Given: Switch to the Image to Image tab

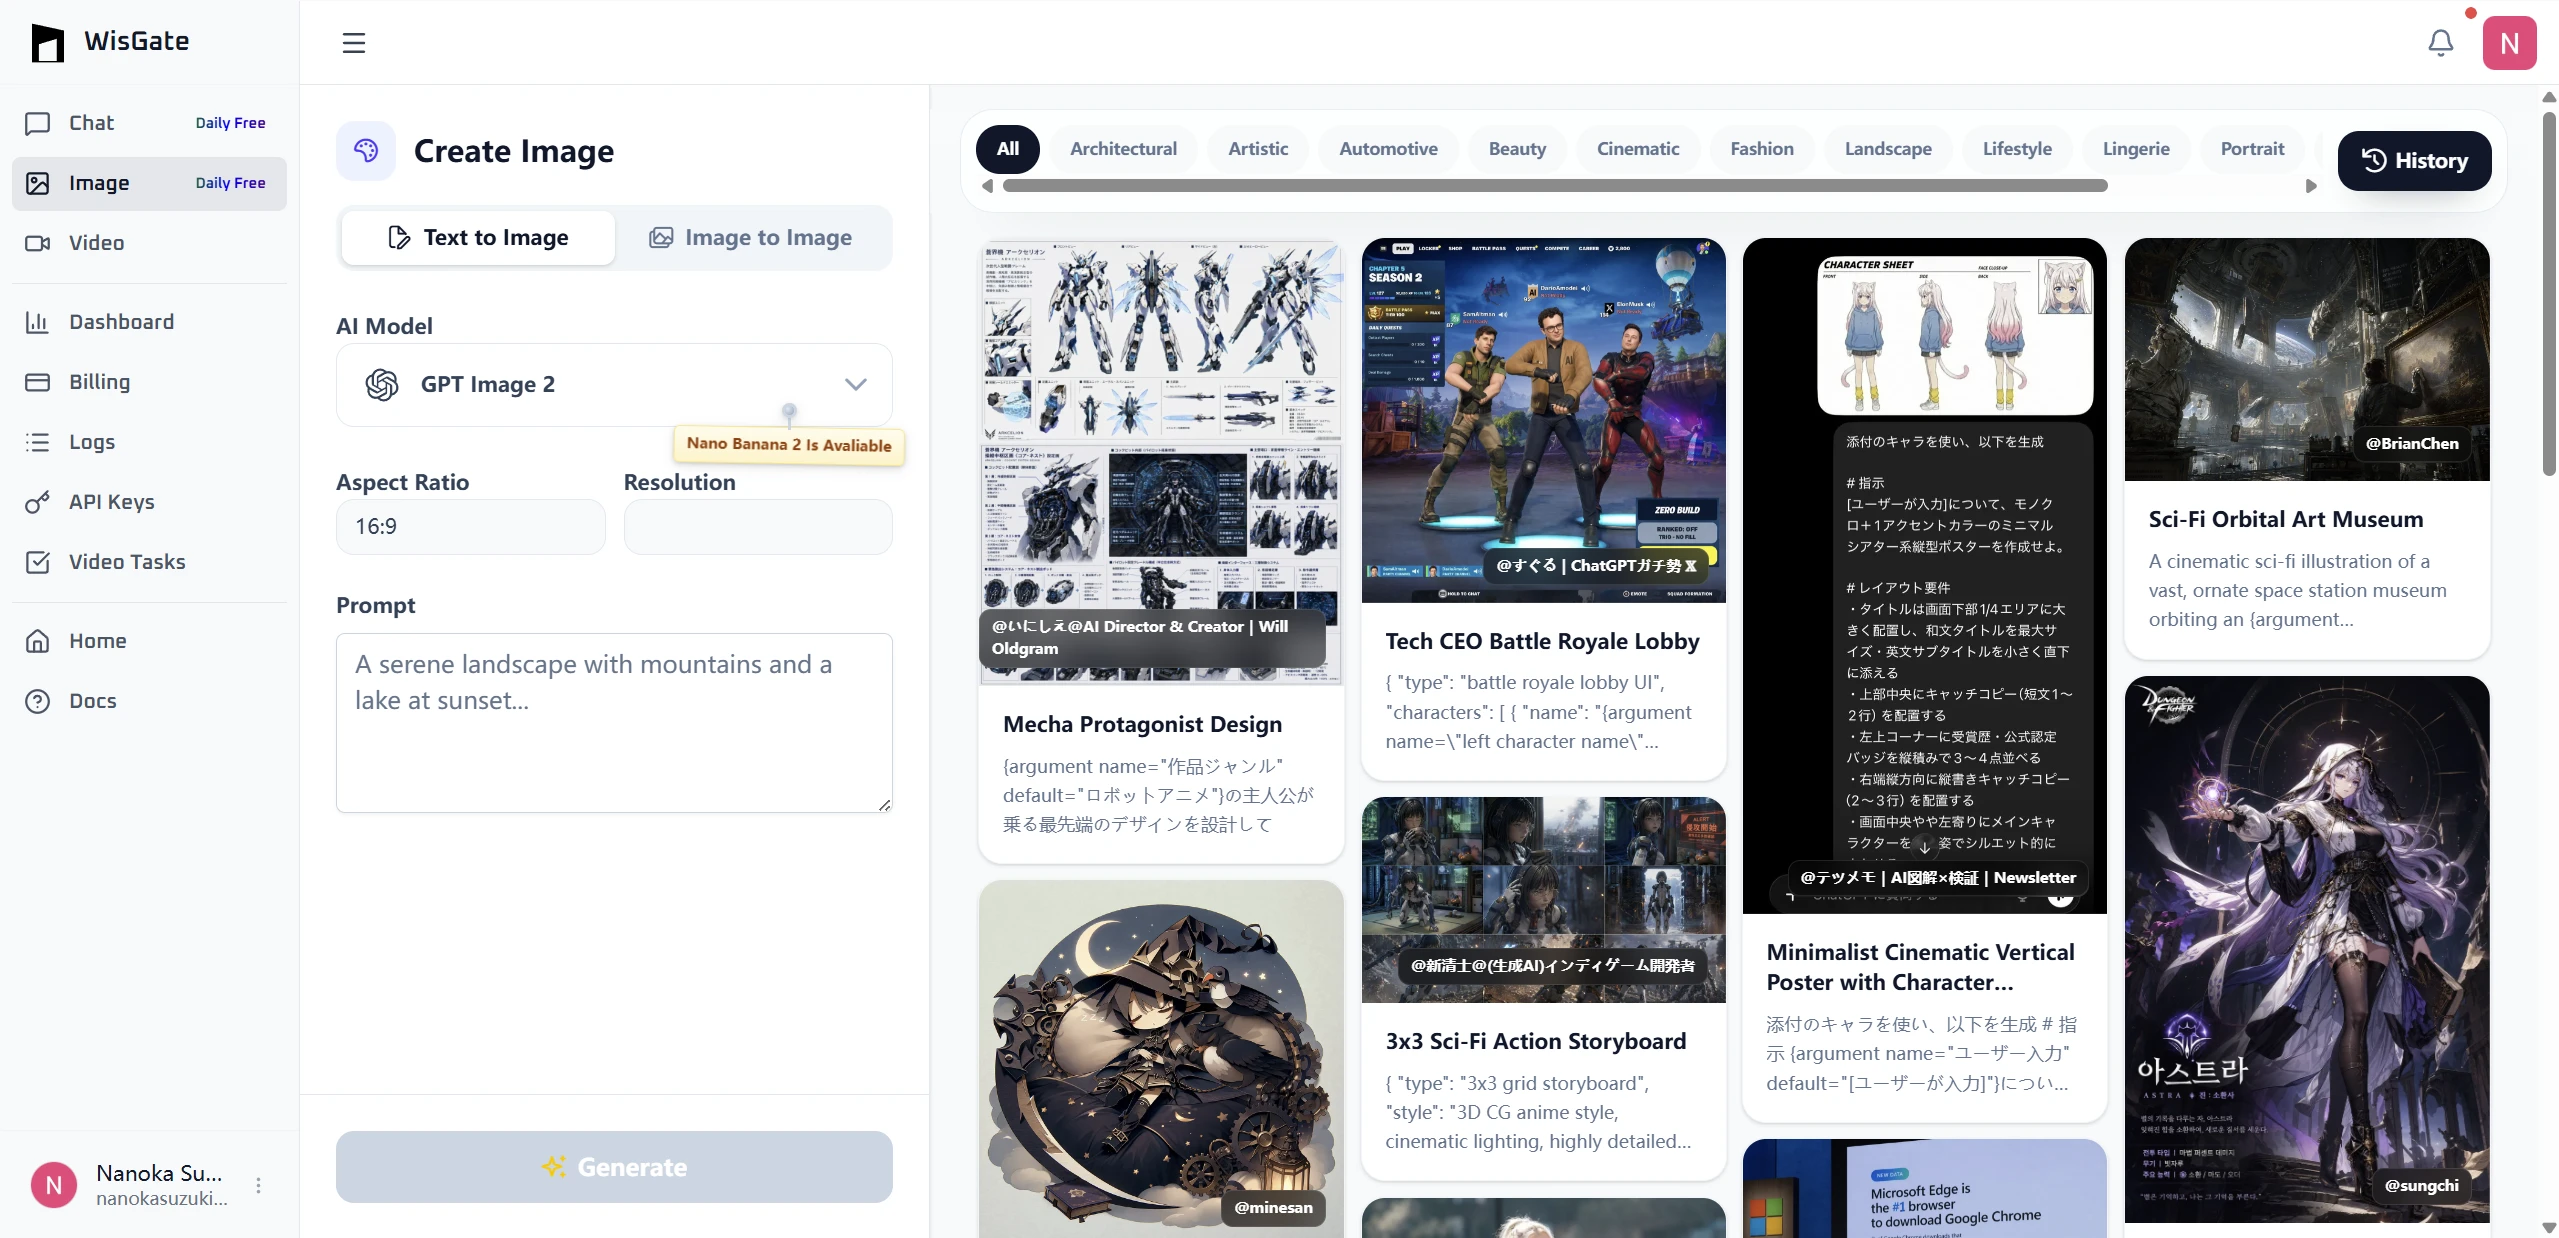Looking at the screenshot, I should click(x=751, y=238).
